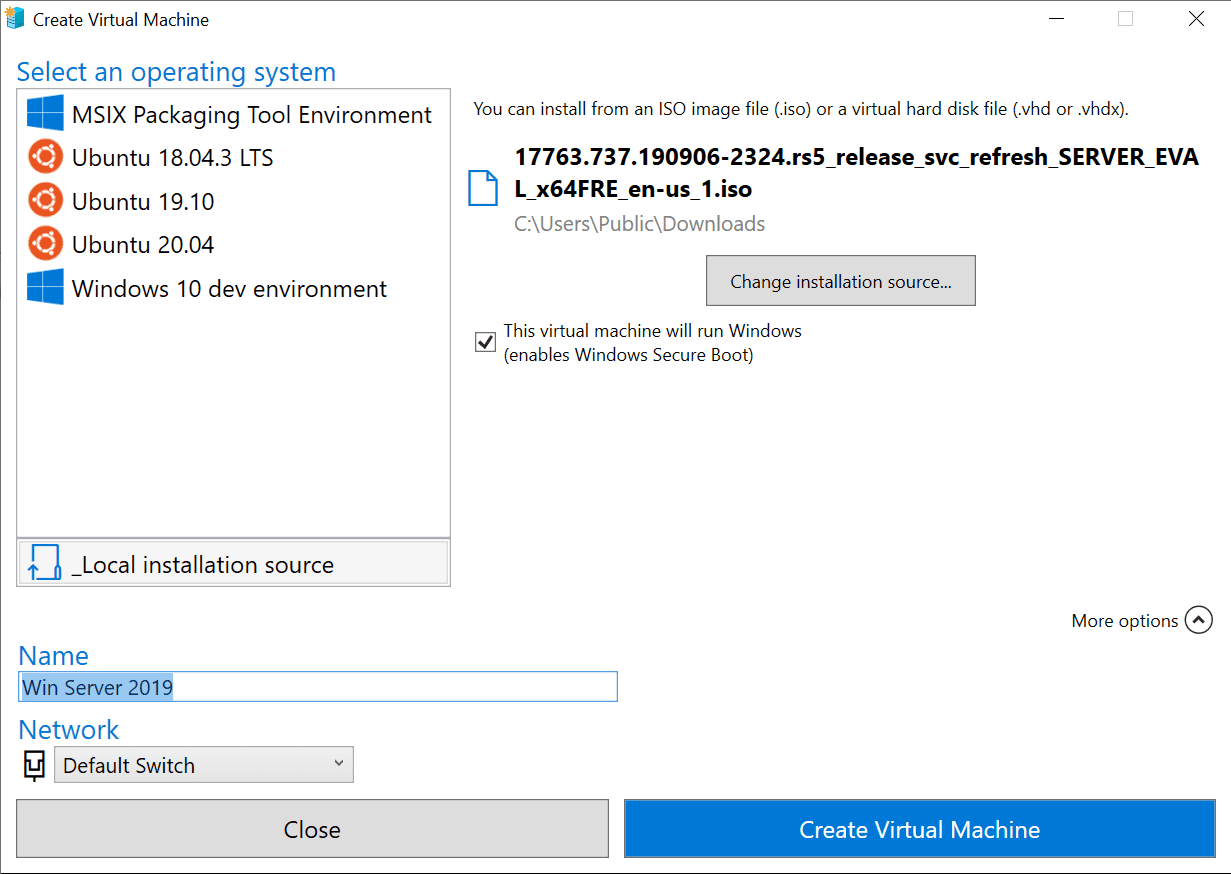This screenshot has width=1231, height=874.
Task: Click the network switch icon beside Default Switch
Action: pyautogui.click(x=34, y=765)
